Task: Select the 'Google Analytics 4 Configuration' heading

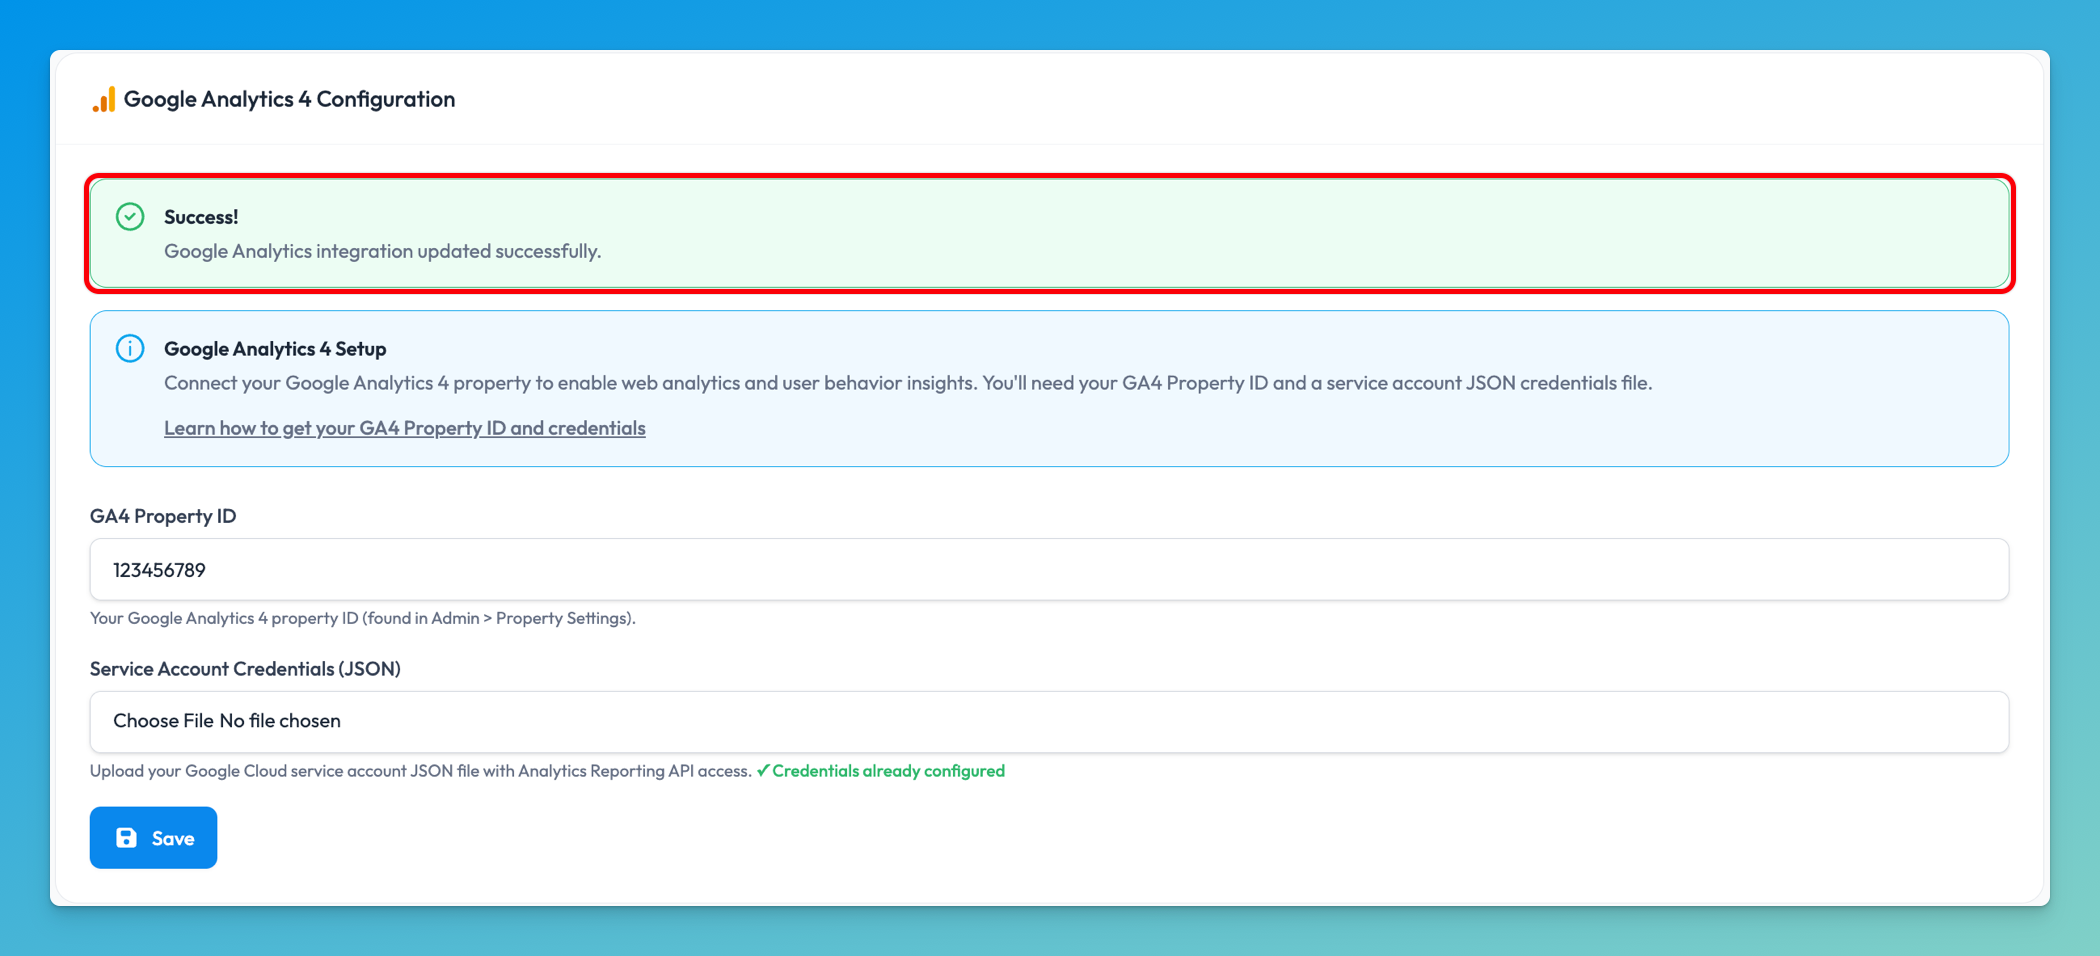Action: 289,99
